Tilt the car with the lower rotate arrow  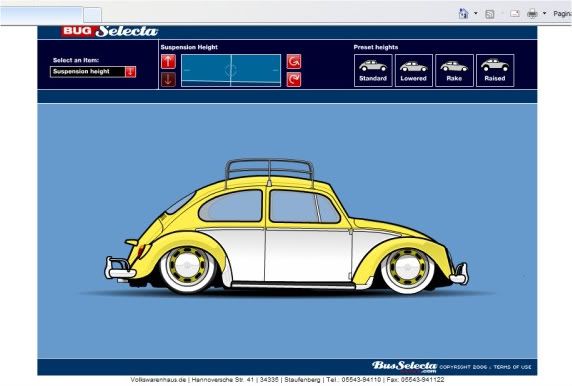294,79
